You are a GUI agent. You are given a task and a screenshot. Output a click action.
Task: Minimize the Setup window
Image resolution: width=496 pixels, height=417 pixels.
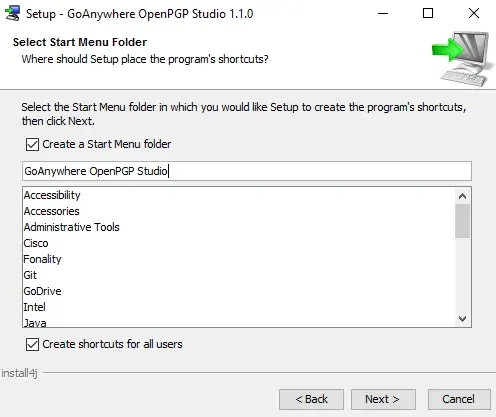point(383,14)
